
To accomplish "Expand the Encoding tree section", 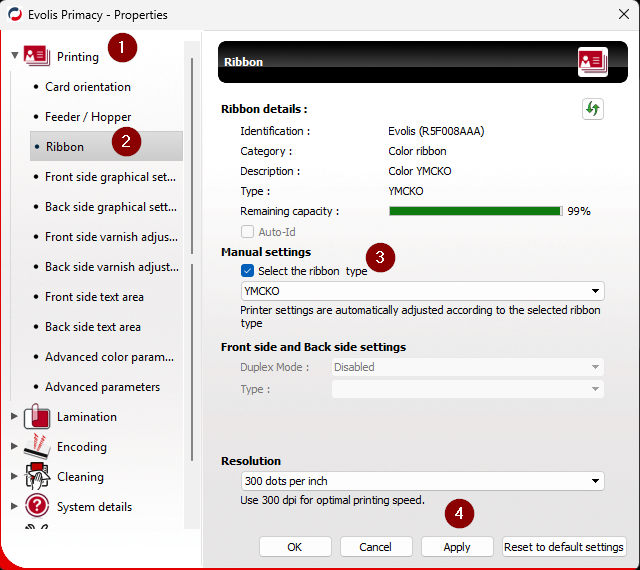I will click(14, 446).
